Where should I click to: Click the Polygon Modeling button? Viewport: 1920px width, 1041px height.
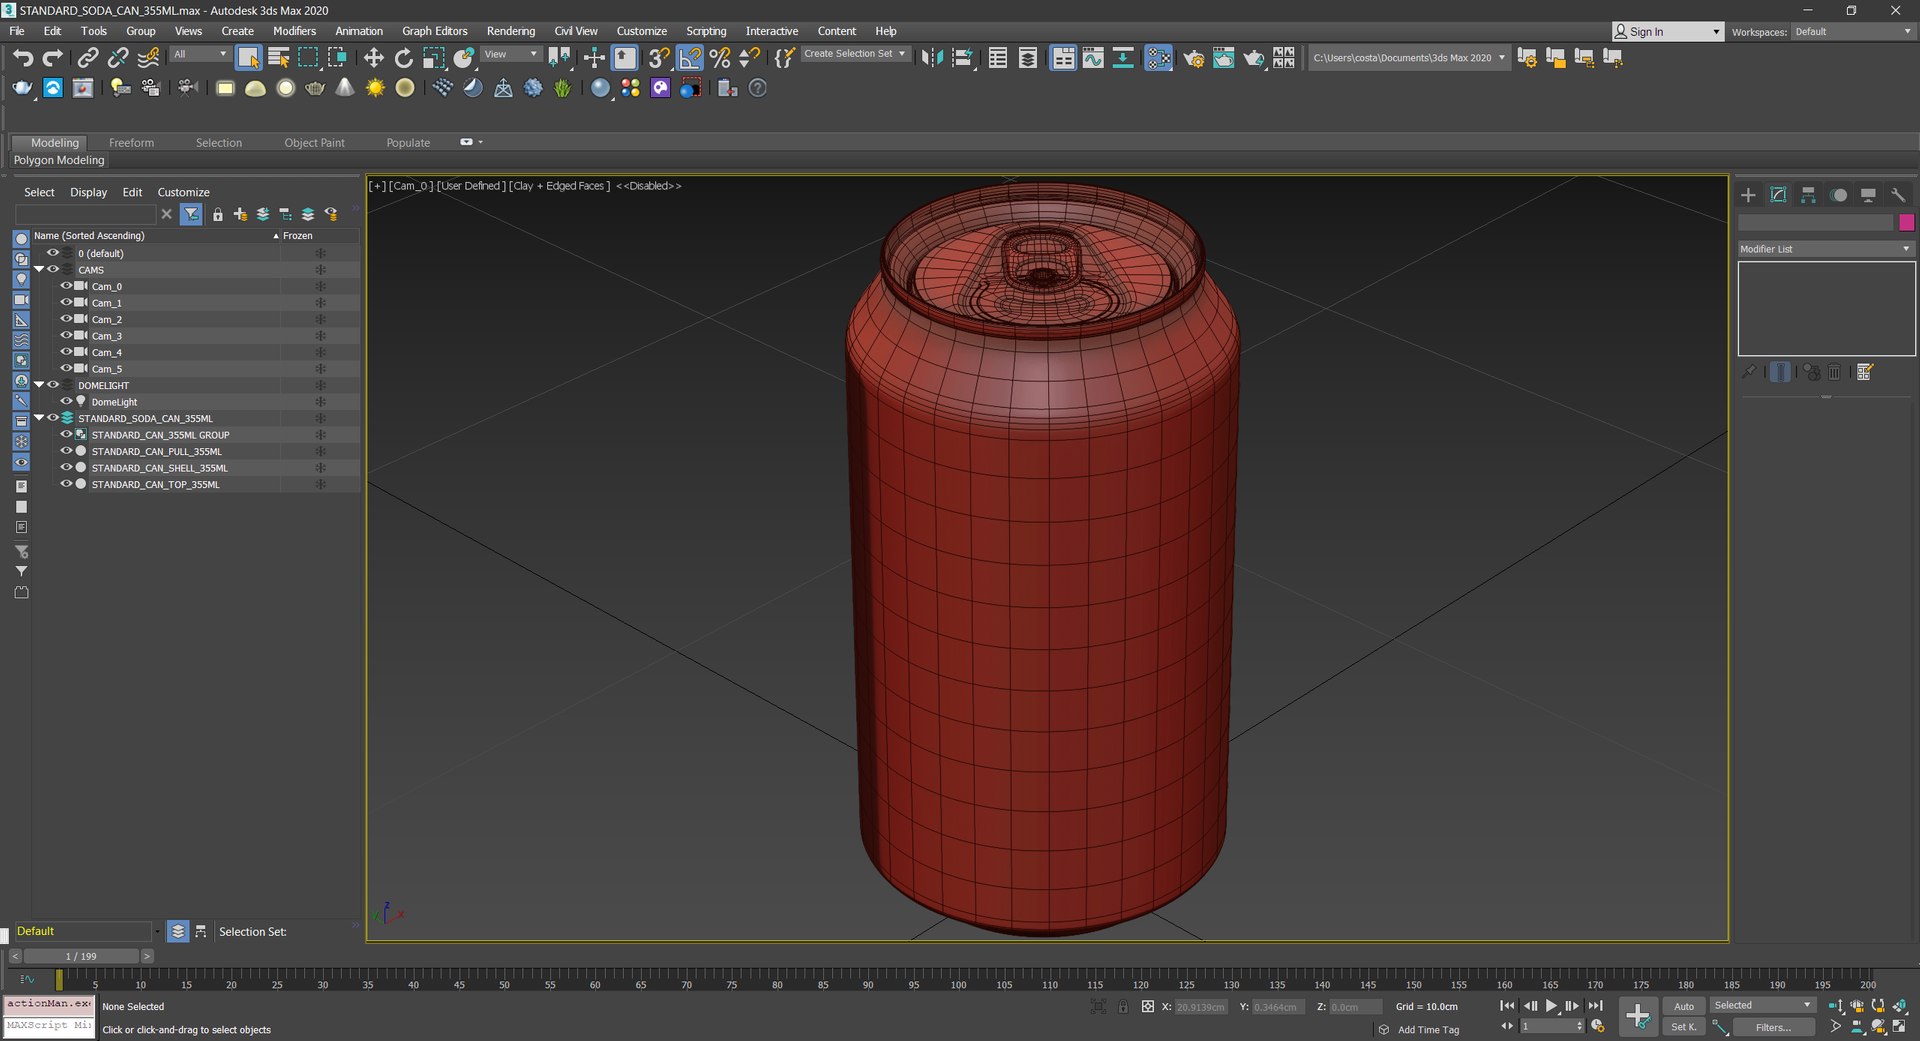(x=59, y=160)
